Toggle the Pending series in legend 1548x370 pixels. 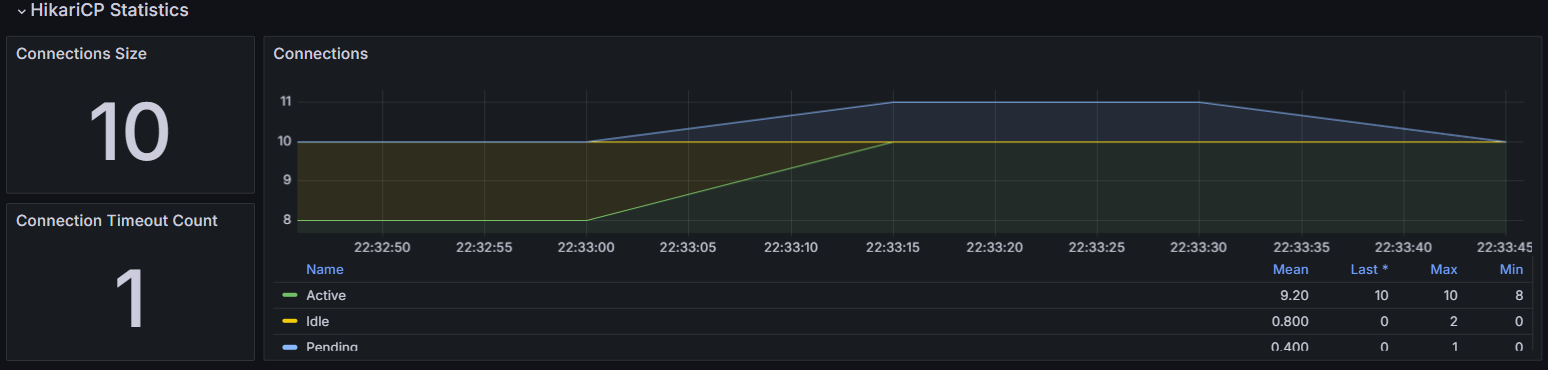(332, 346)
